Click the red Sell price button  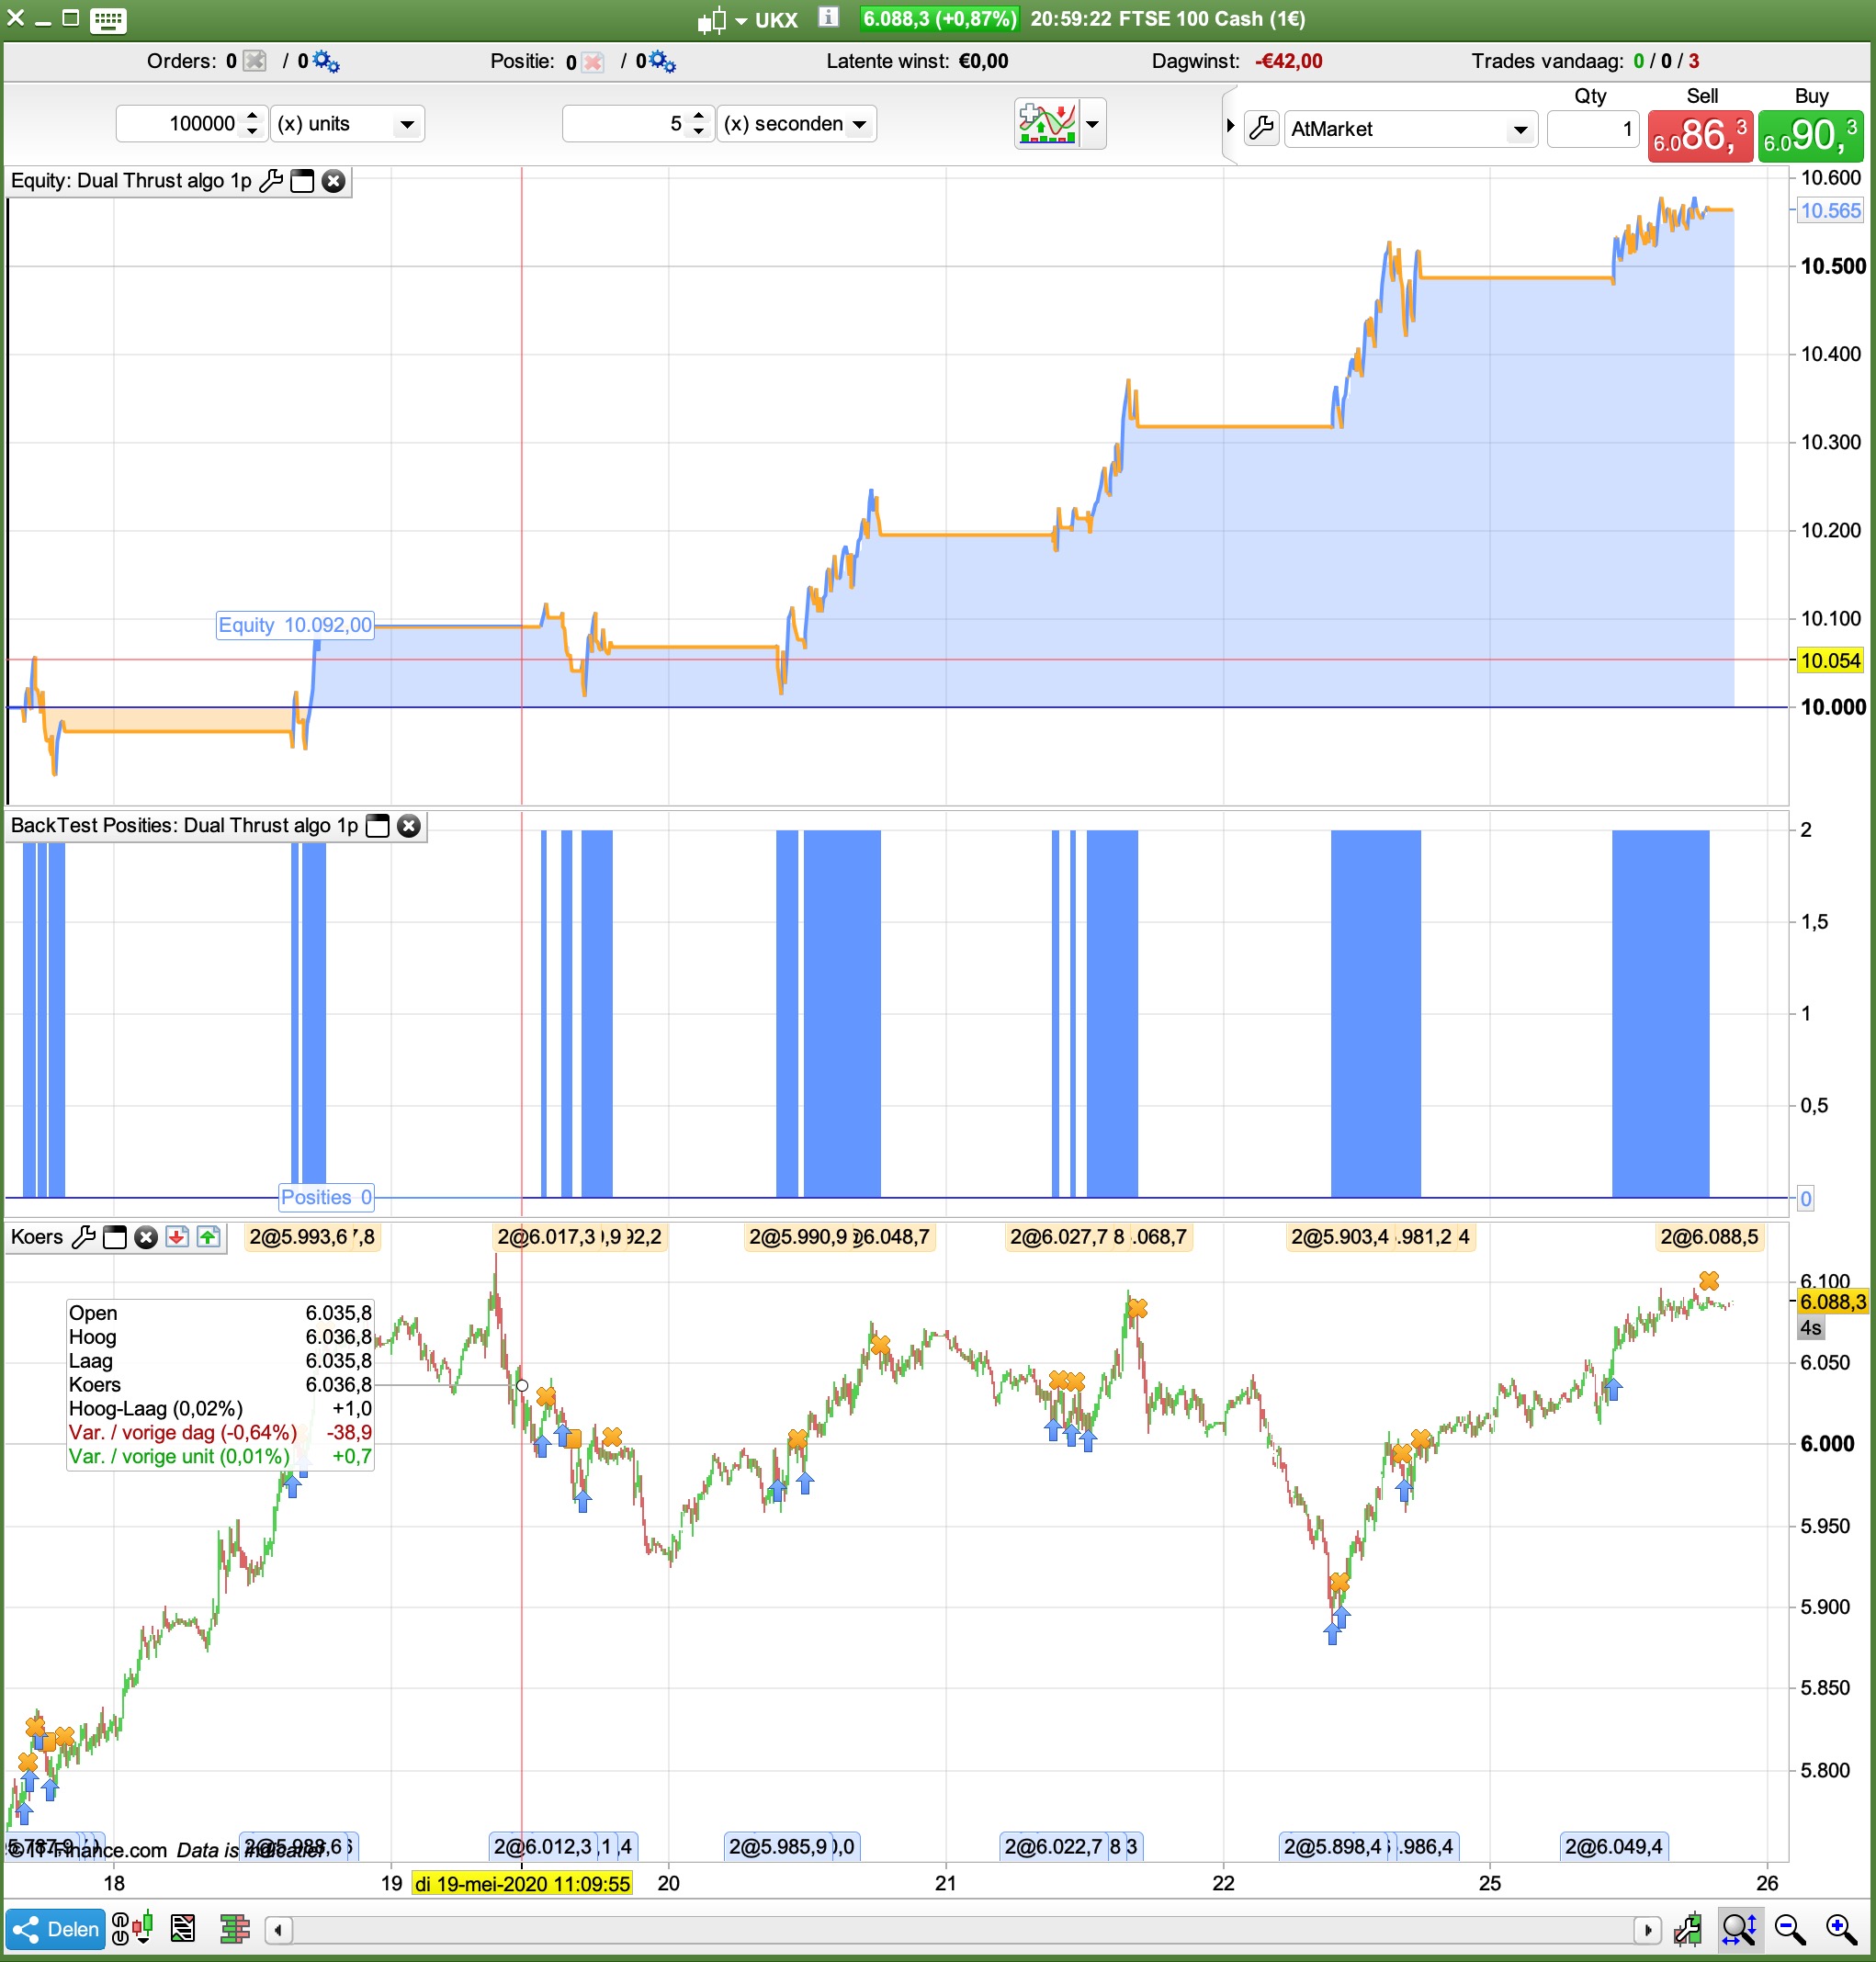coord(1699,136)
